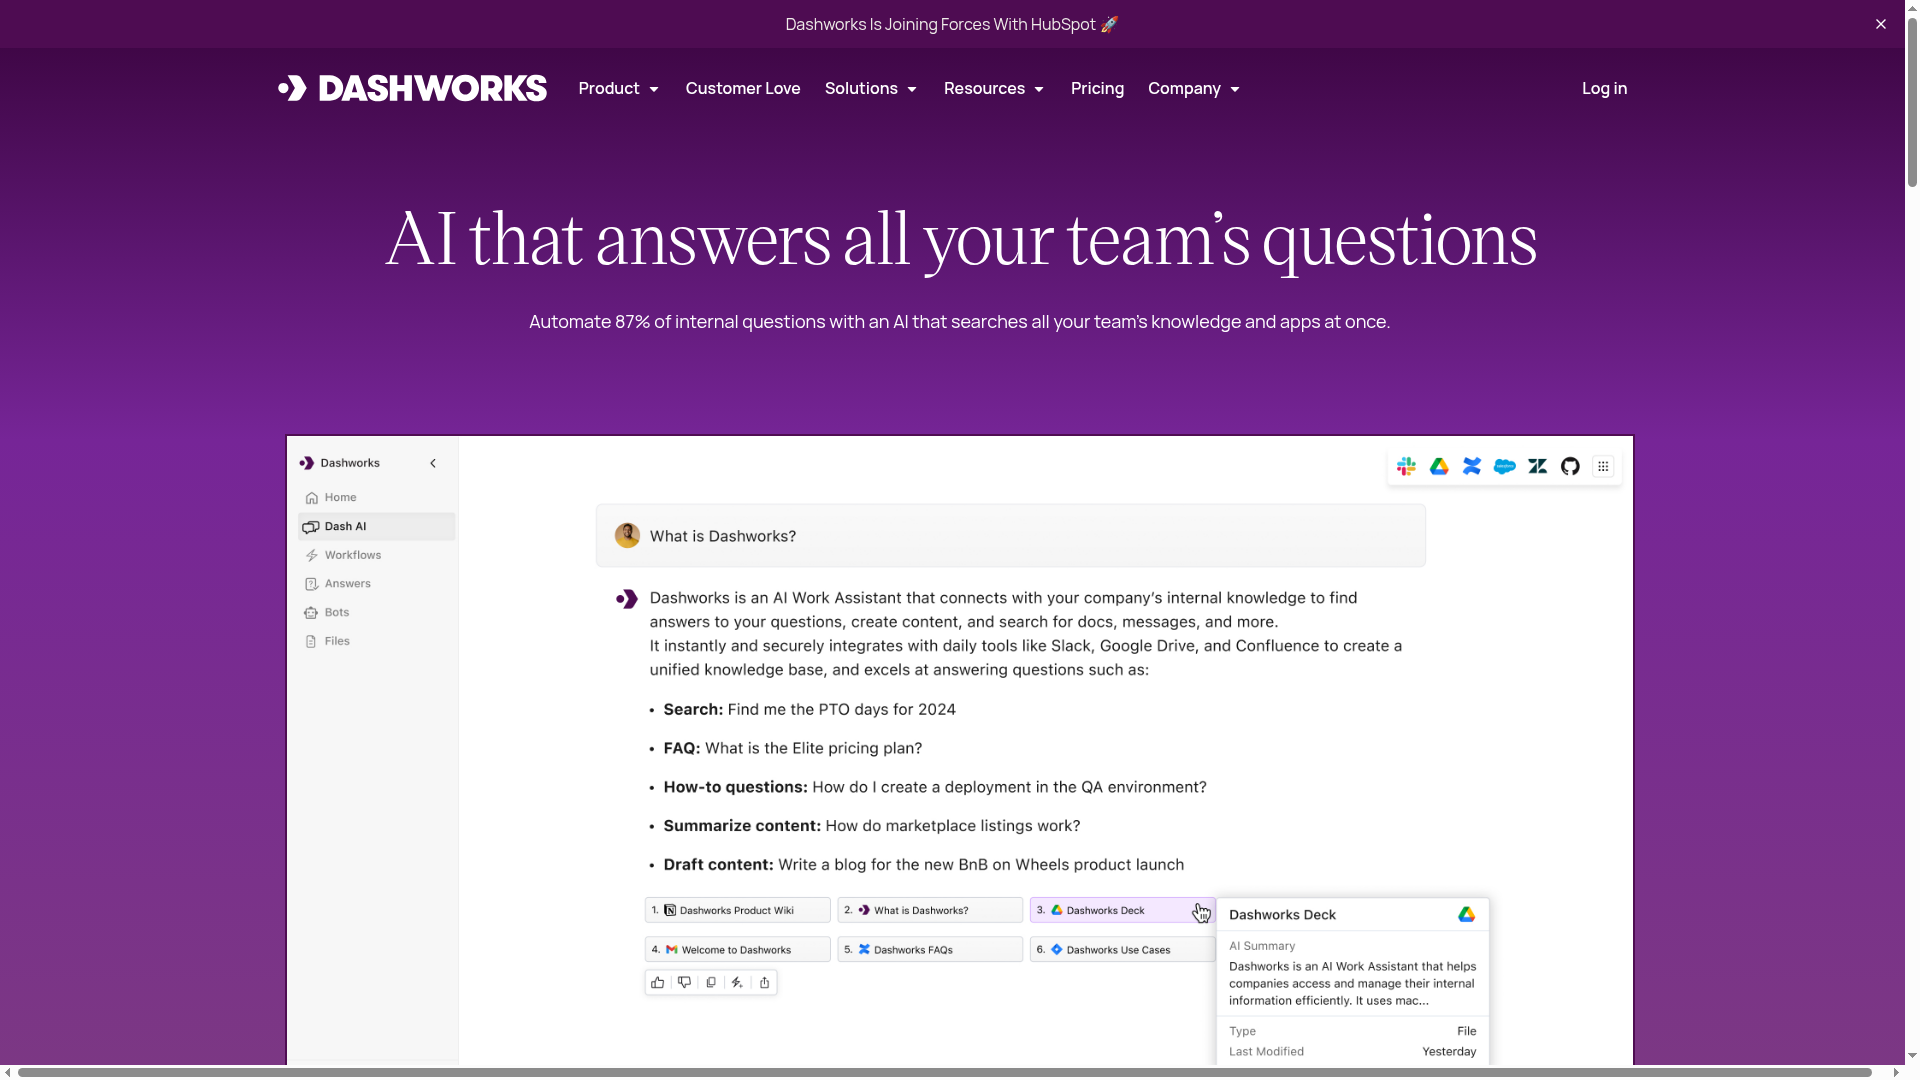Click the Last Modified Yesterday value
This screenshot has width=1920, height=1080.
click(x=1449, y=1051)
